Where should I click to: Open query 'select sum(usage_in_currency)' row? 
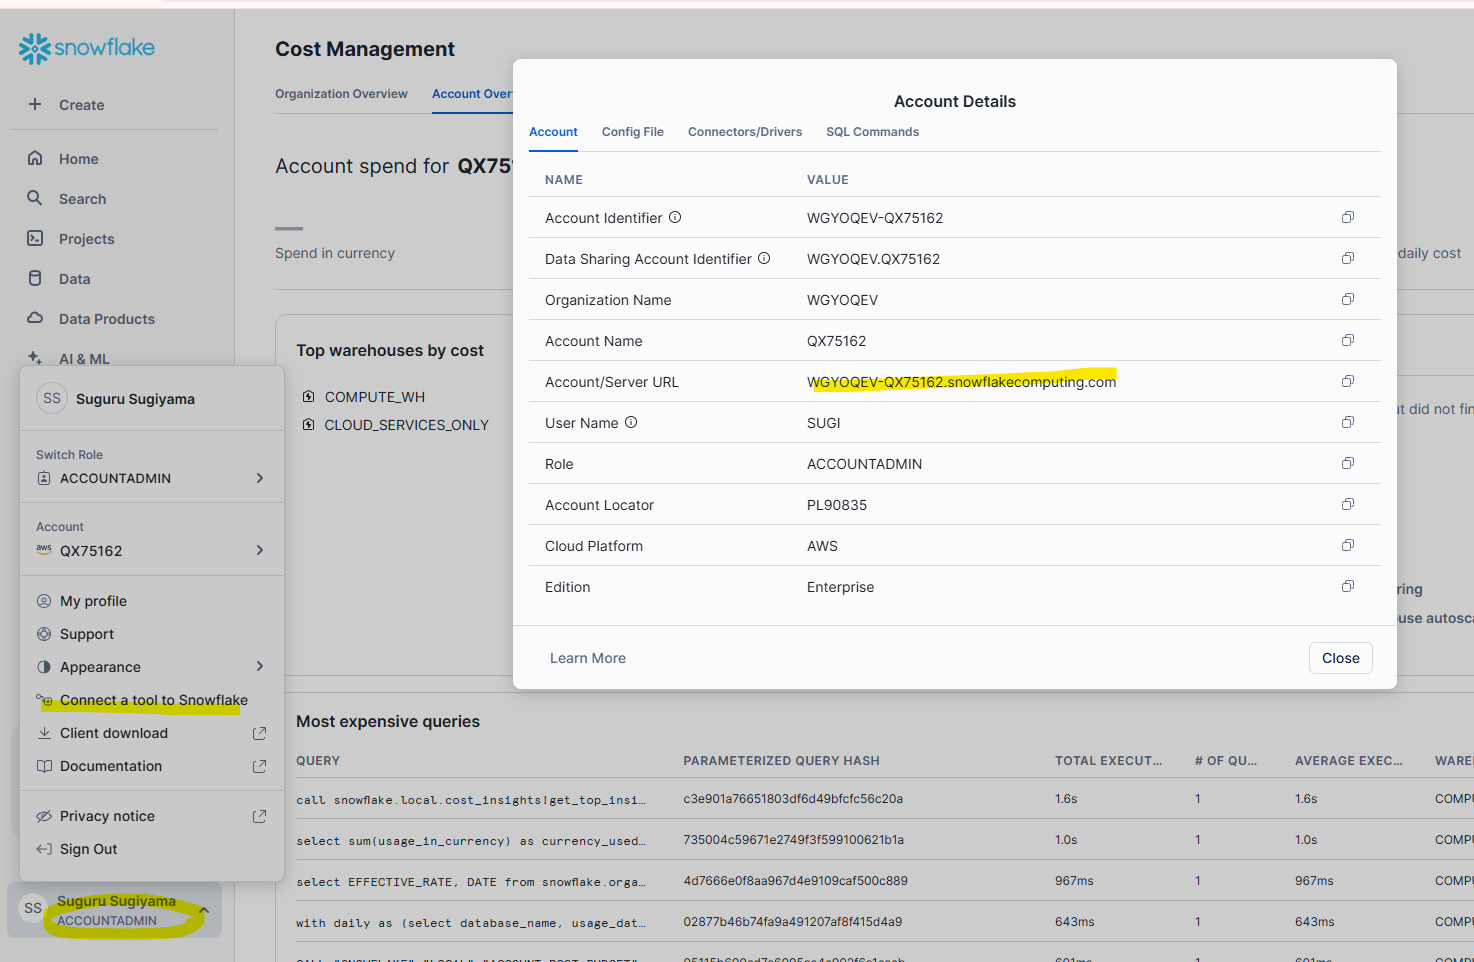pyautogui.click(x=470, y=840)
